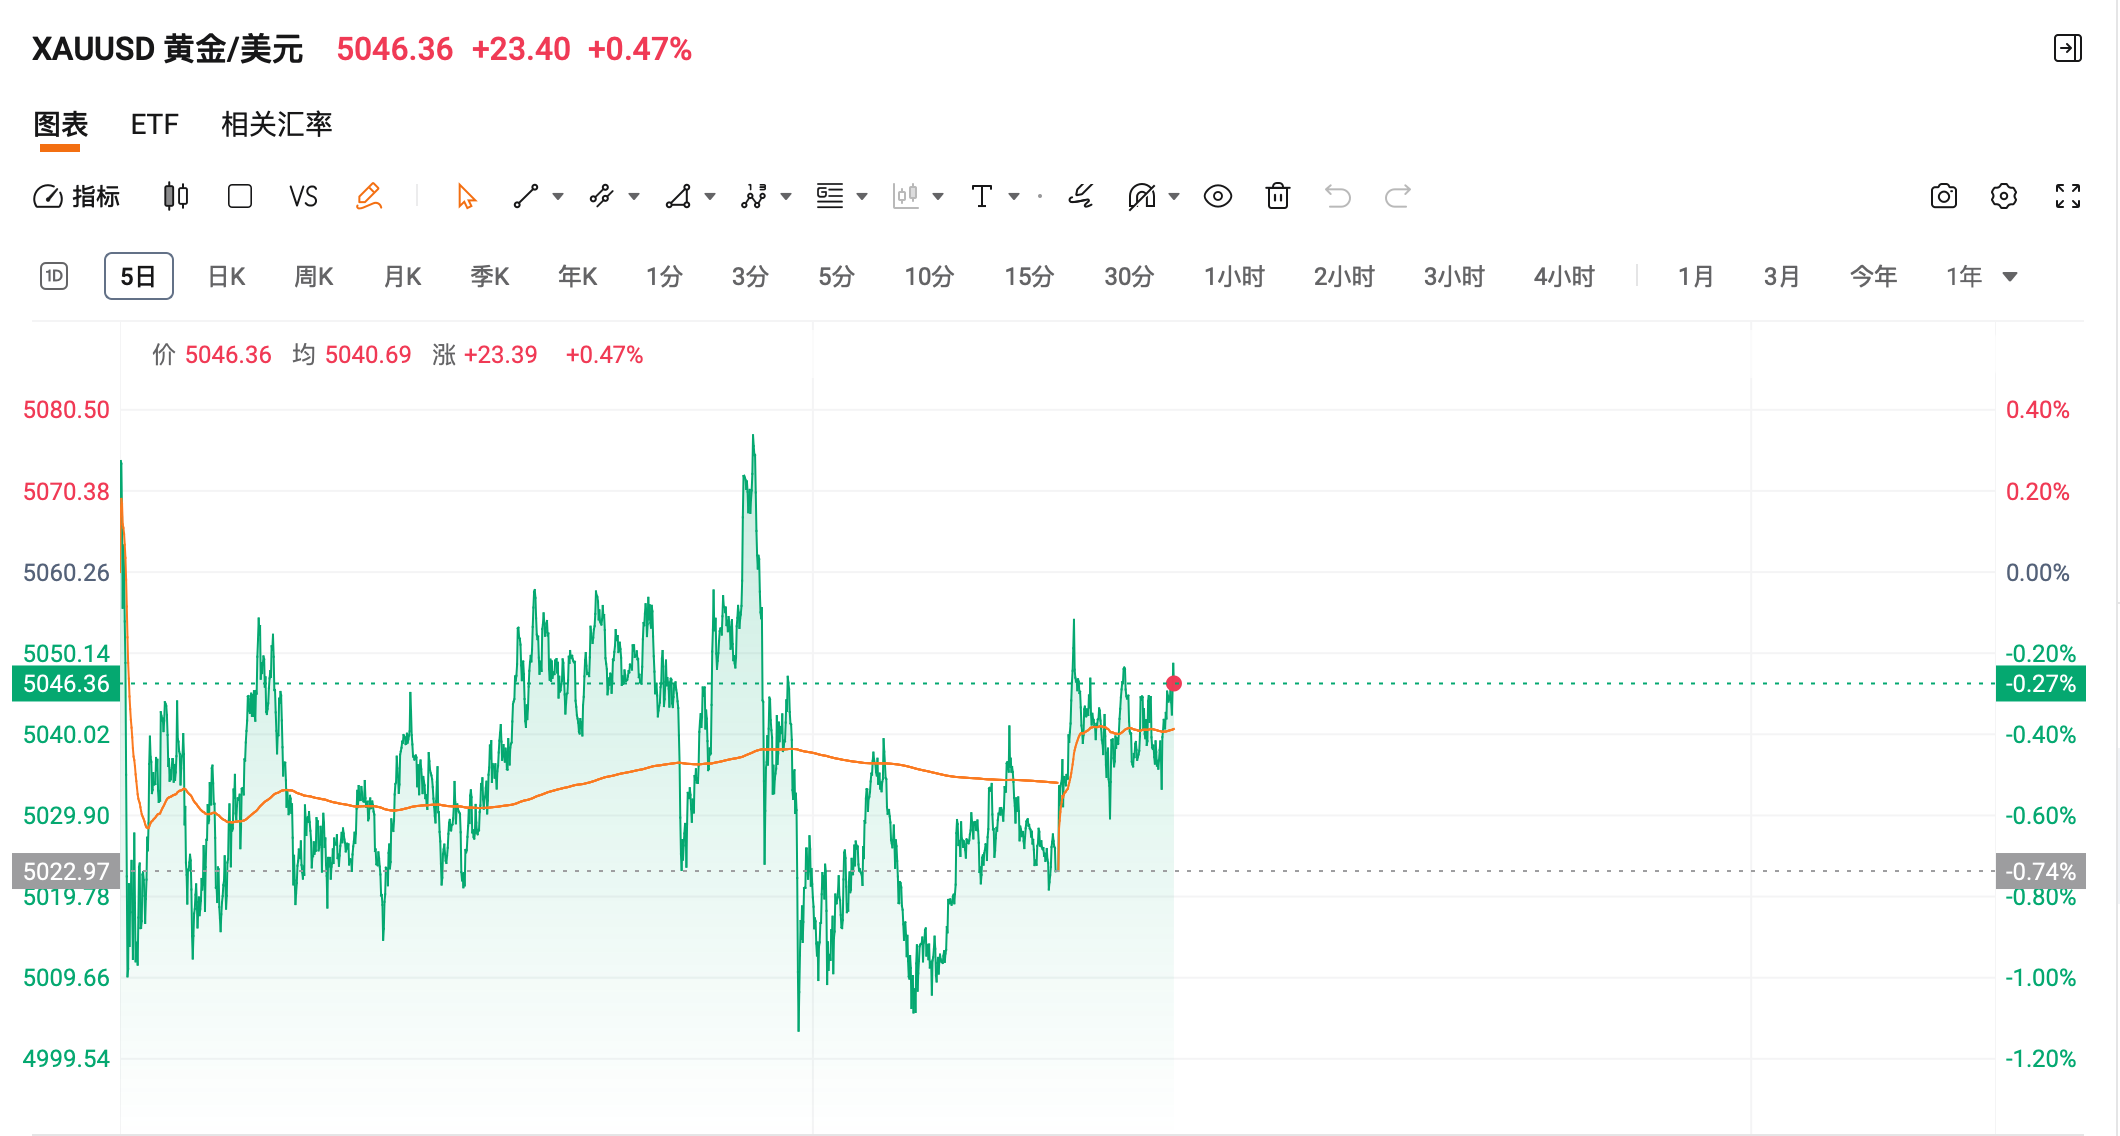Expand the line tool dropdown arrow
Viewport: 2120px width, 1136px height.
tap(558, 197)
